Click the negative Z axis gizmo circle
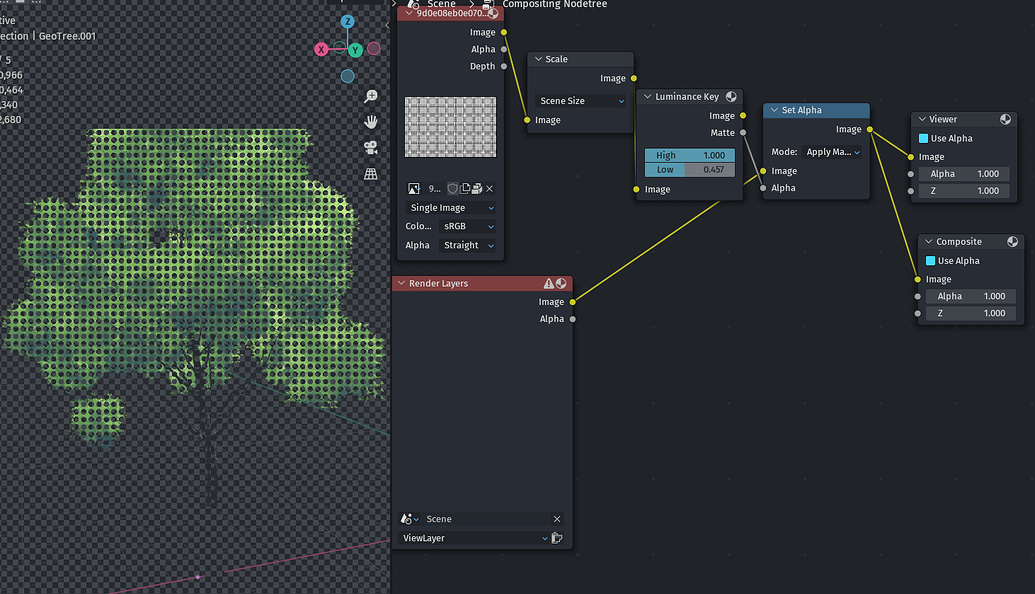 pyautogui.click(x=347, y=77)
